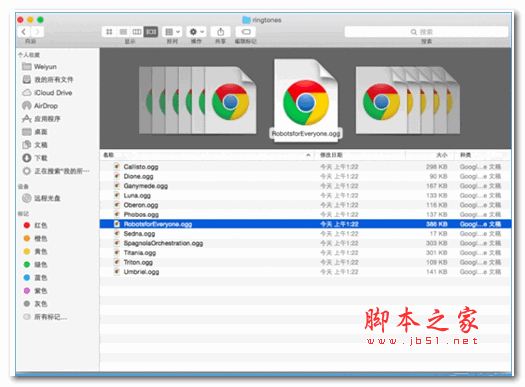The image size is (525, 387).
Task: Select file Callisto.ogg
Action: click(305, 167)
